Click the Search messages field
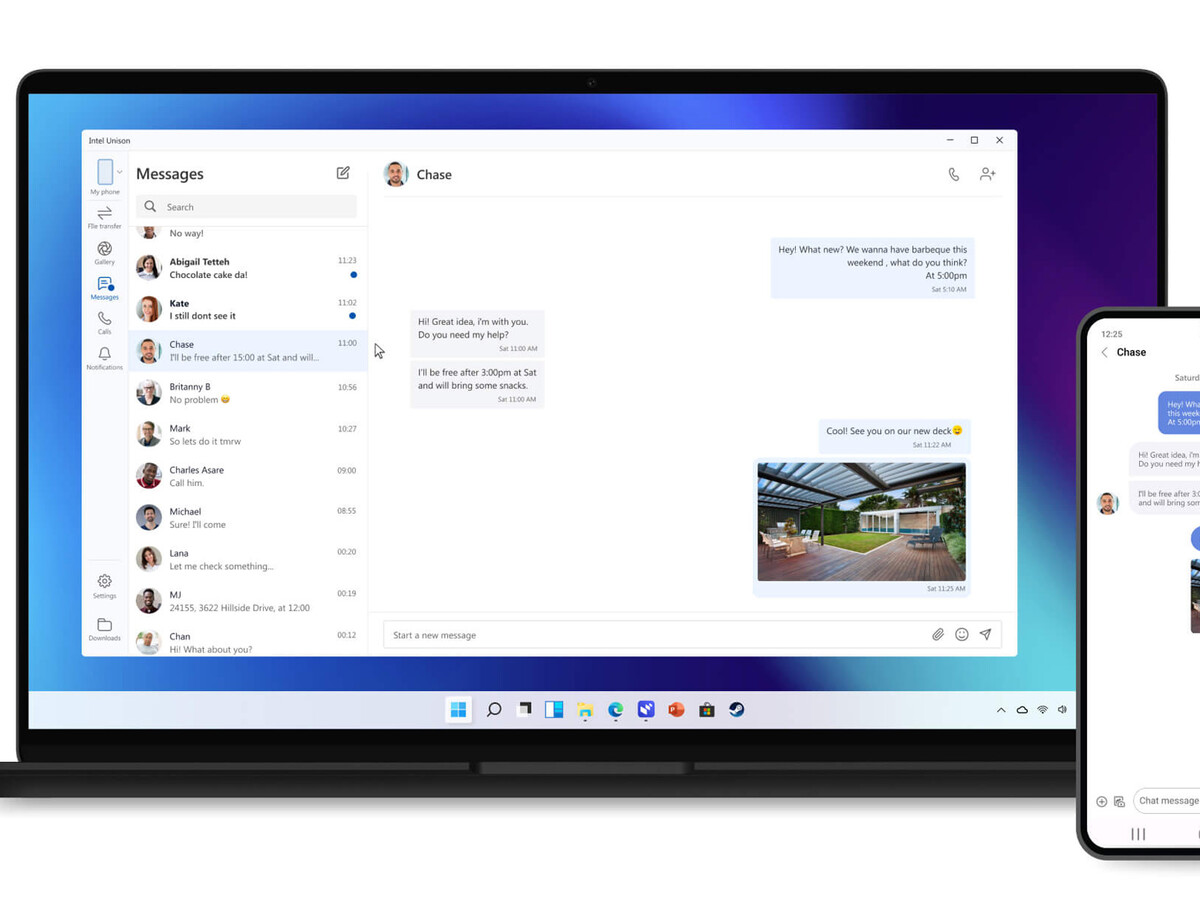 coord(246,207)
